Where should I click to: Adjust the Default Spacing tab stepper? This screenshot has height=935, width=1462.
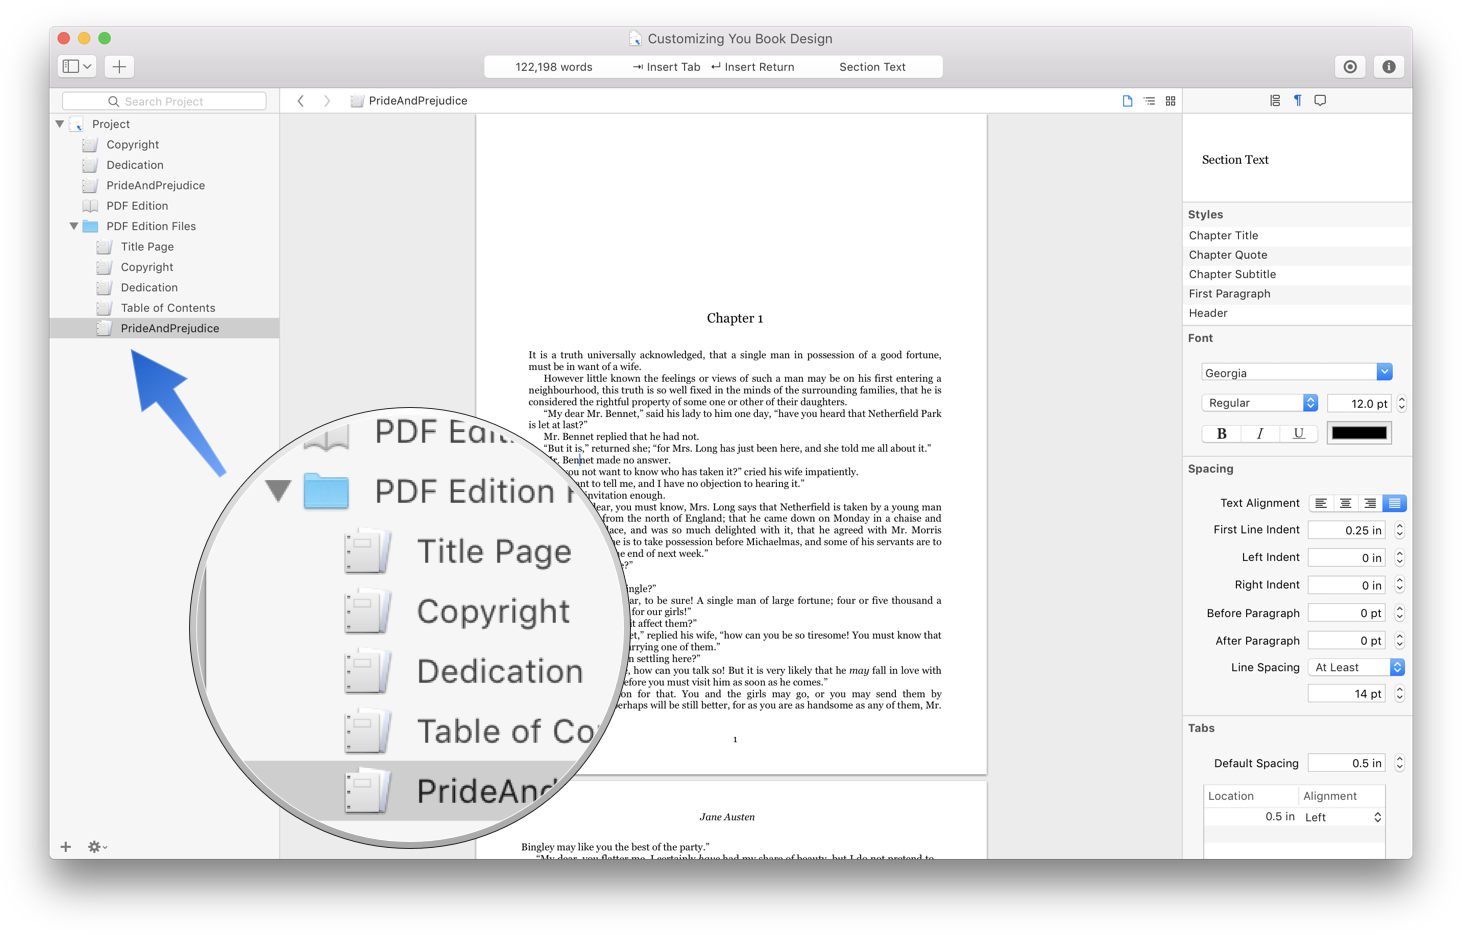tap(1399, 763)
